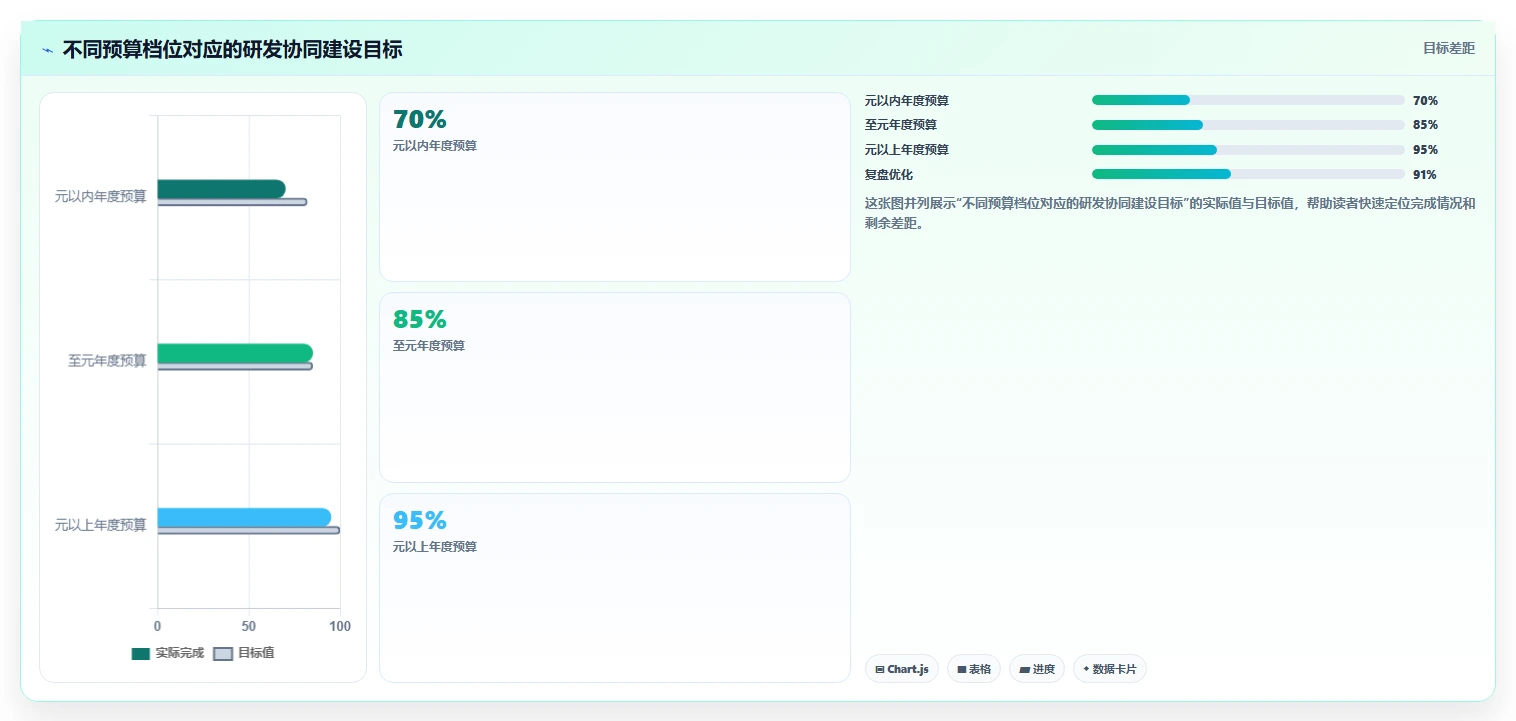Click the 目标值 legend label
This screenshot has height=721, width=1516.
pos(256,653)
